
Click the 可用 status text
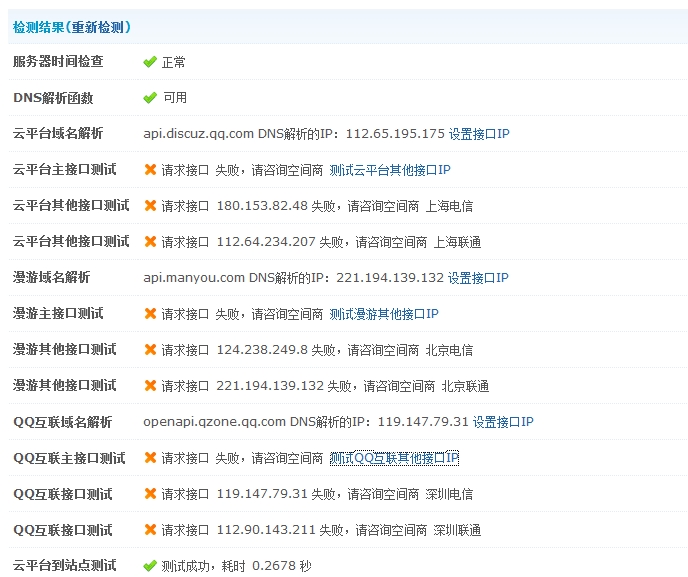175,97
